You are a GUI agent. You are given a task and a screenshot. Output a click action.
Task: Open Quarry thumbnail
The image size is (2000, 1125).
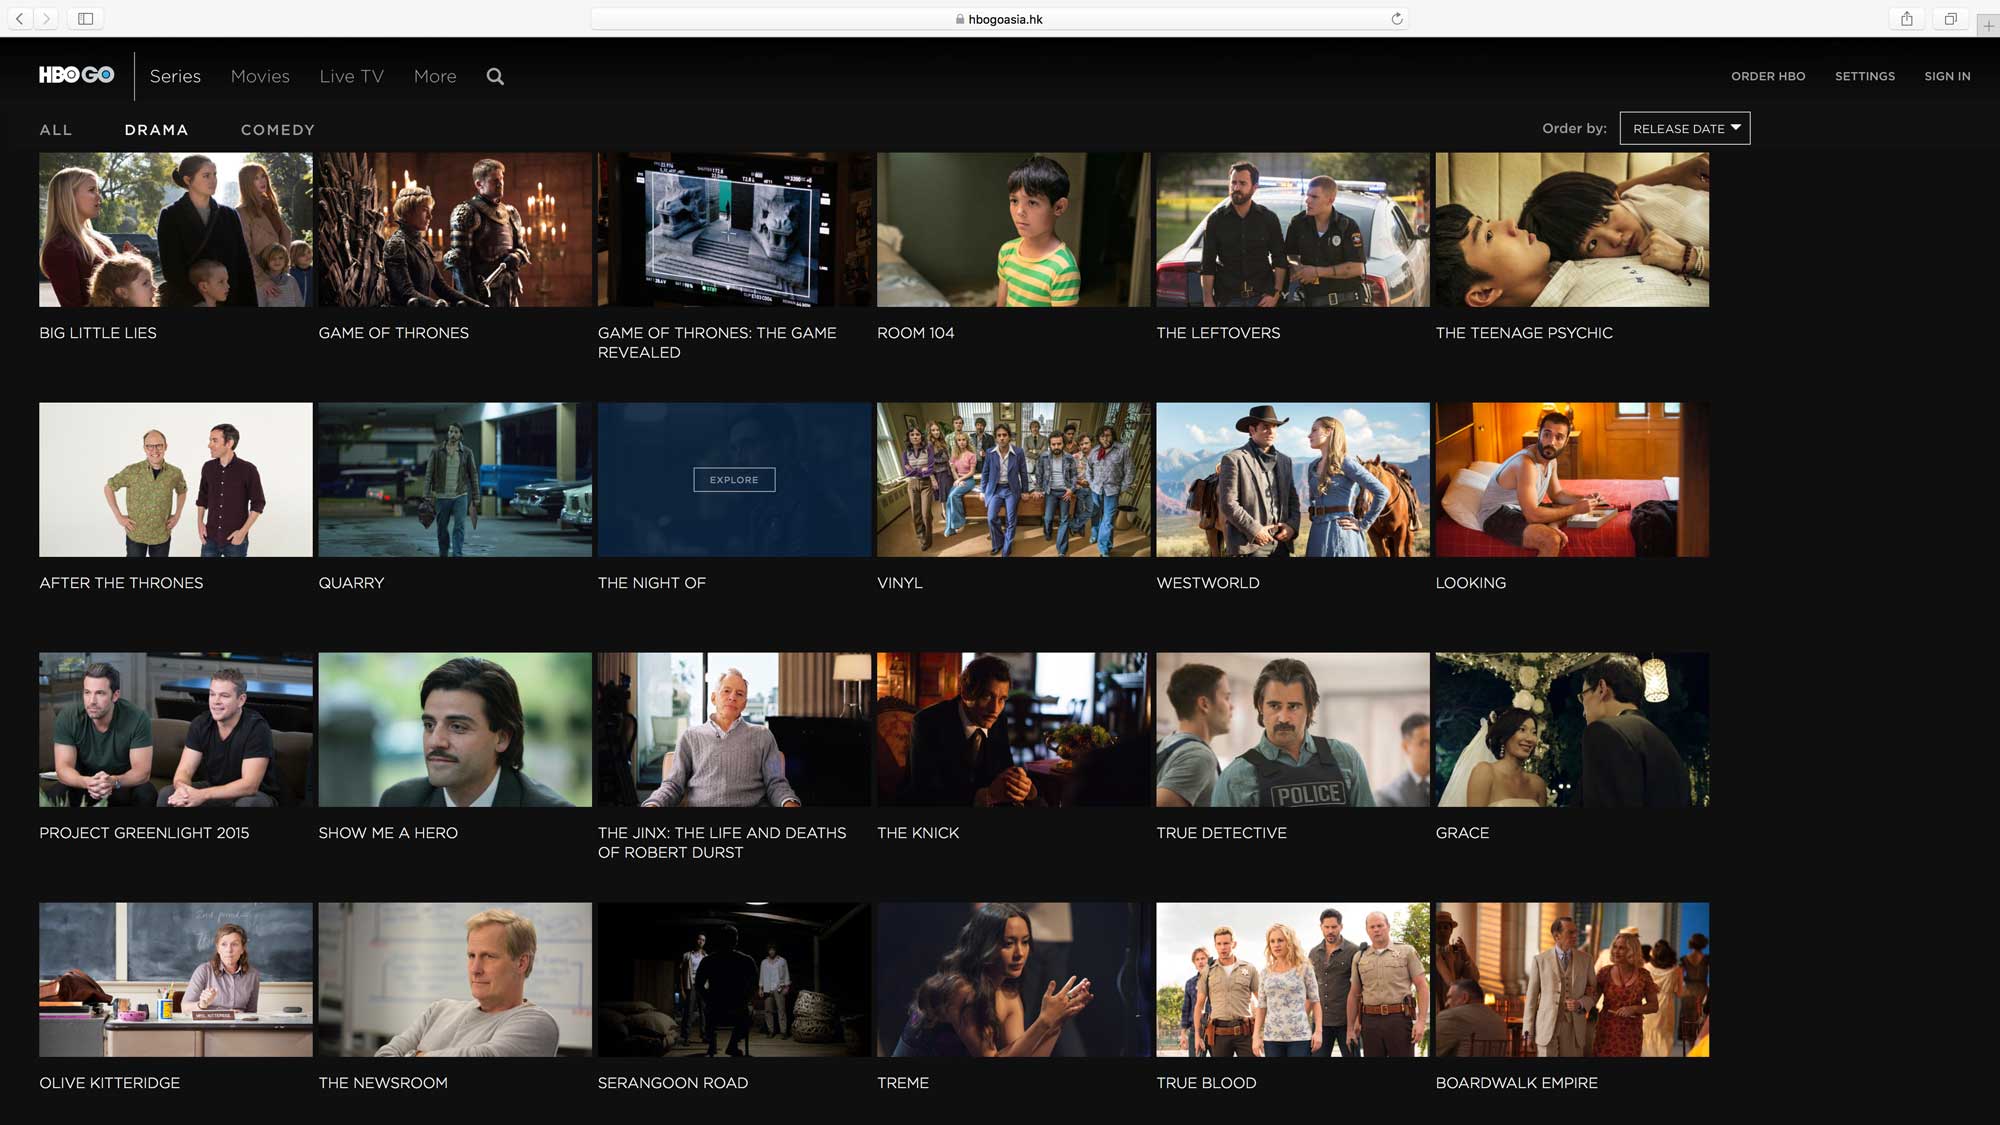455,480
